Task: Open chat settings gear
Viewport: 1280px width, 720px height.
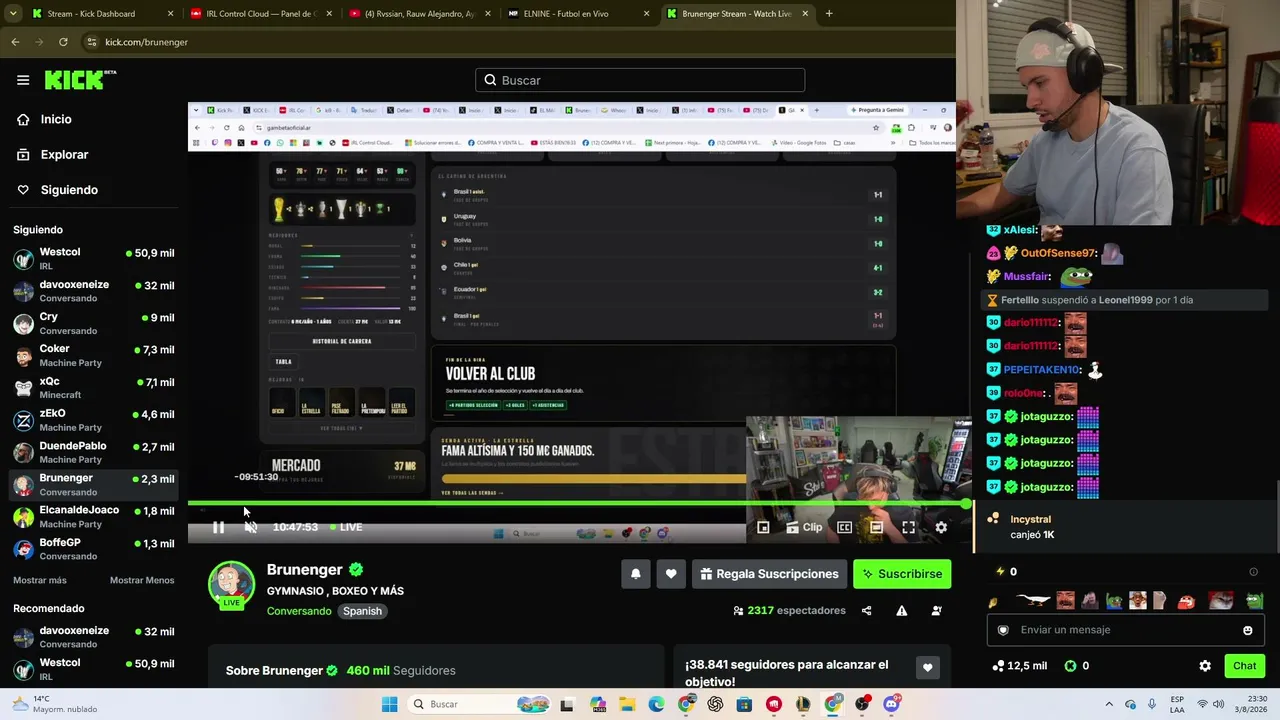Action: pyautogui.click(x=1205, y=666)
